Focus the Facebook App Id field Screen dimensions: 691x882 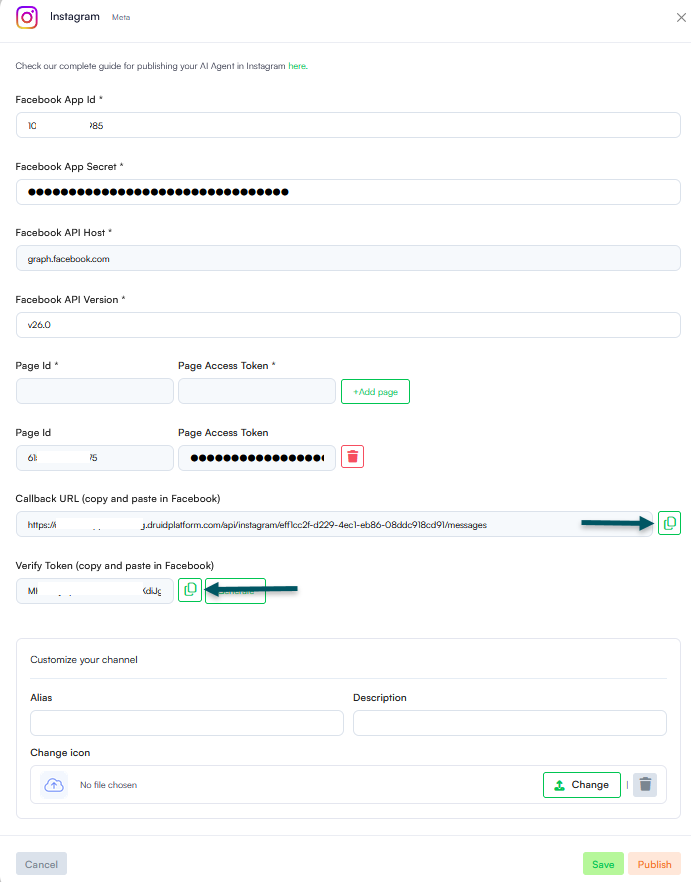click(x=348, y=125)
